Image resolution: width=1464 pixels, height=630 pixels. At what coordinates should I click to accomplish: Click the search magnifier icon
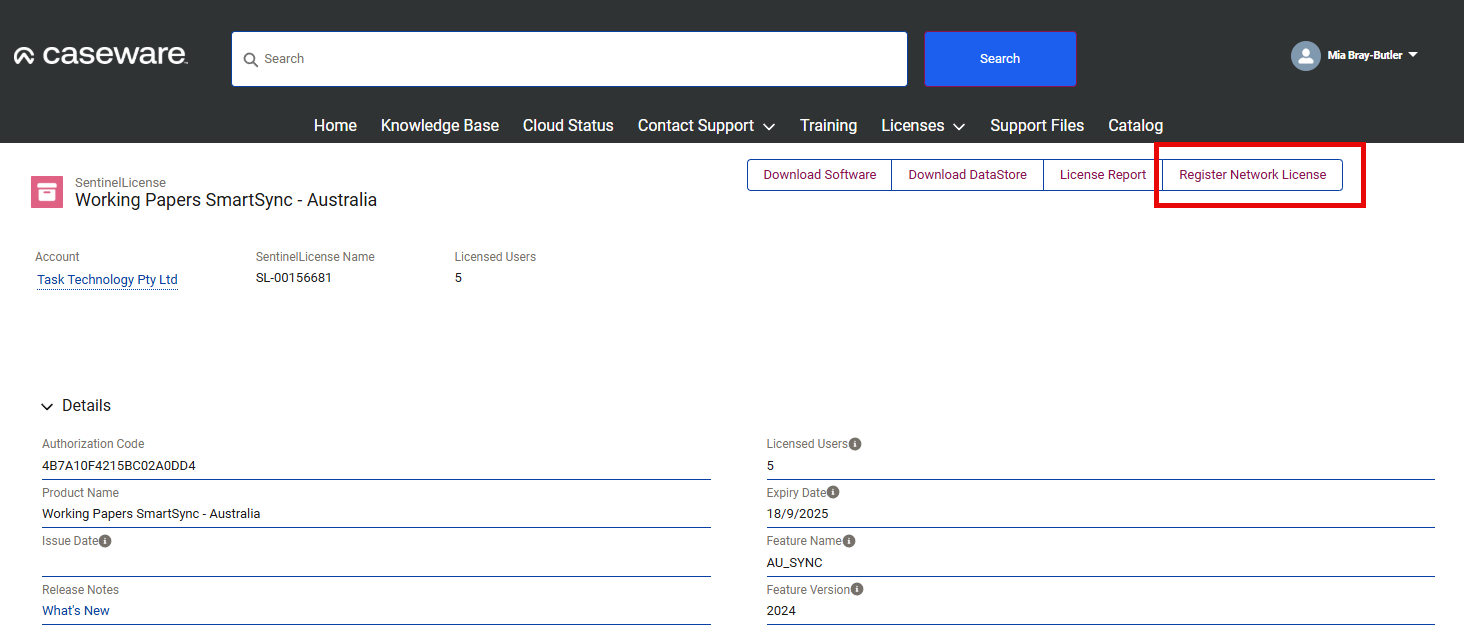pos(251,60)
